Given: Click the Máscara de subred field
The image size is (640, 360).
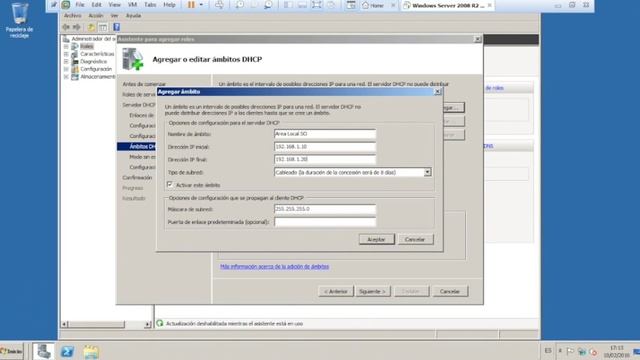Looking at the screenshot, I should (x=325, y=209).
